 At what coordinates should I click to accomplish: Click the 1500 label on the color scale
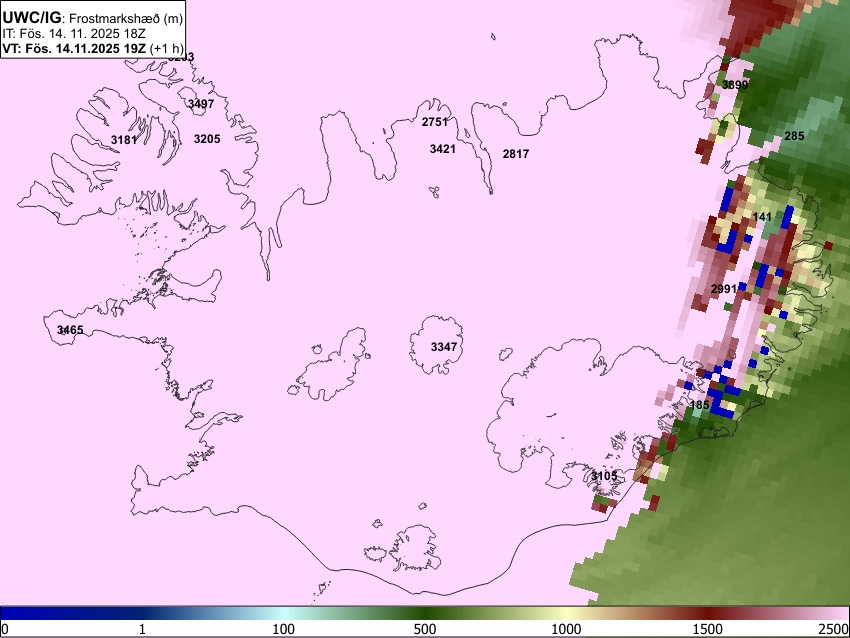708,629
